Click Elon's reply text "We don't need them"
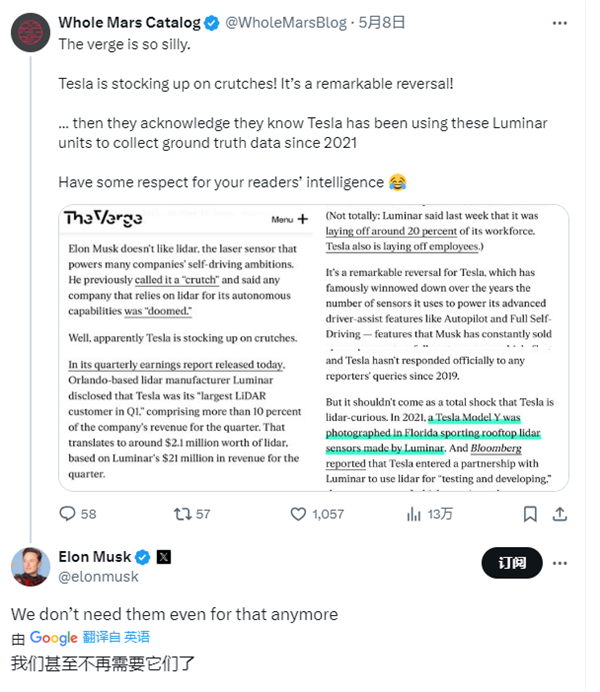 coord(174,614)
